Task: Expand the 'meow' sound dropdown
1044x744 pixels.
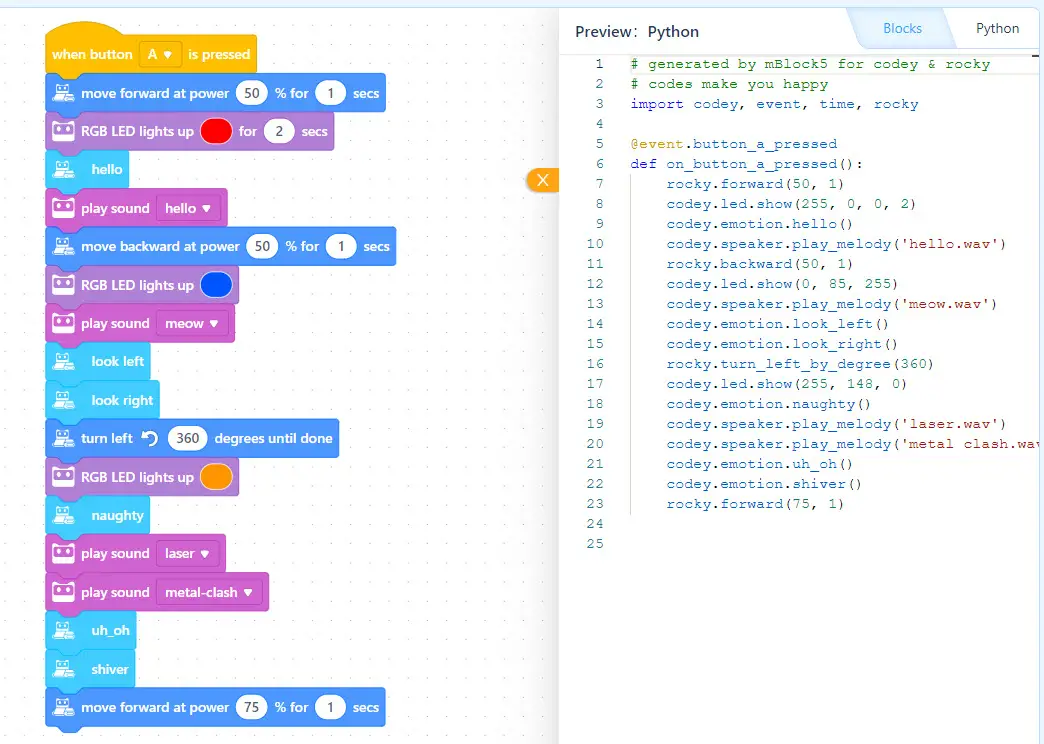Action: [x=192, y=324]
